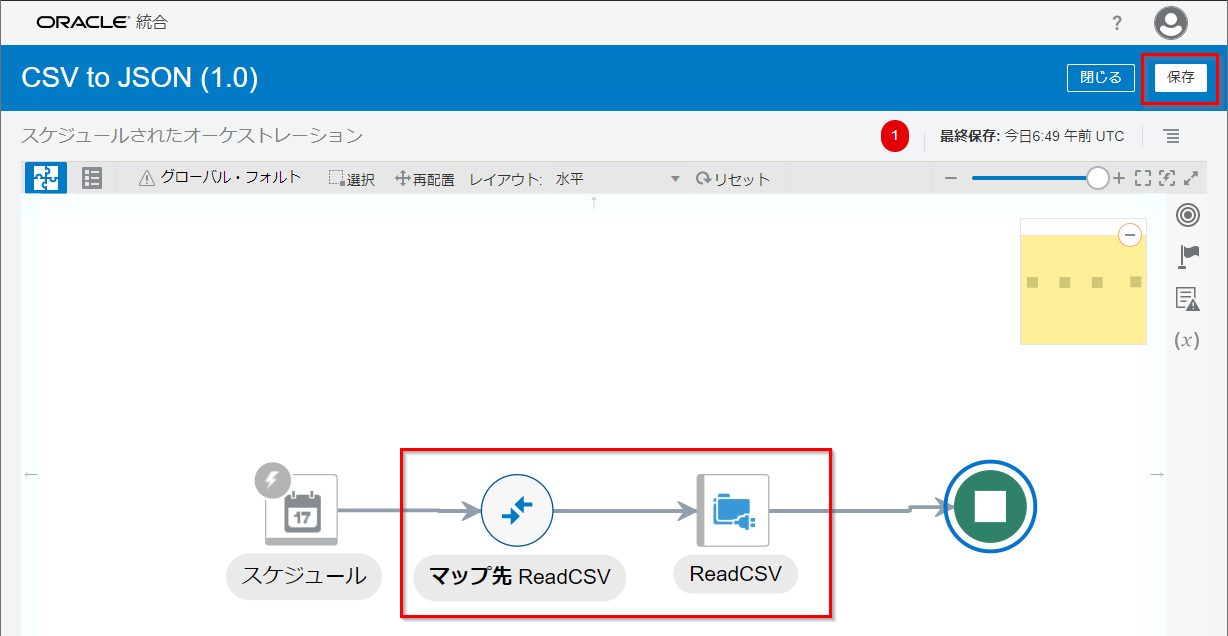Viewport: 1228px width, 636px height.
Task: Click the 保存 save button
Action: pyautogui.click(x=1181, y=77)
